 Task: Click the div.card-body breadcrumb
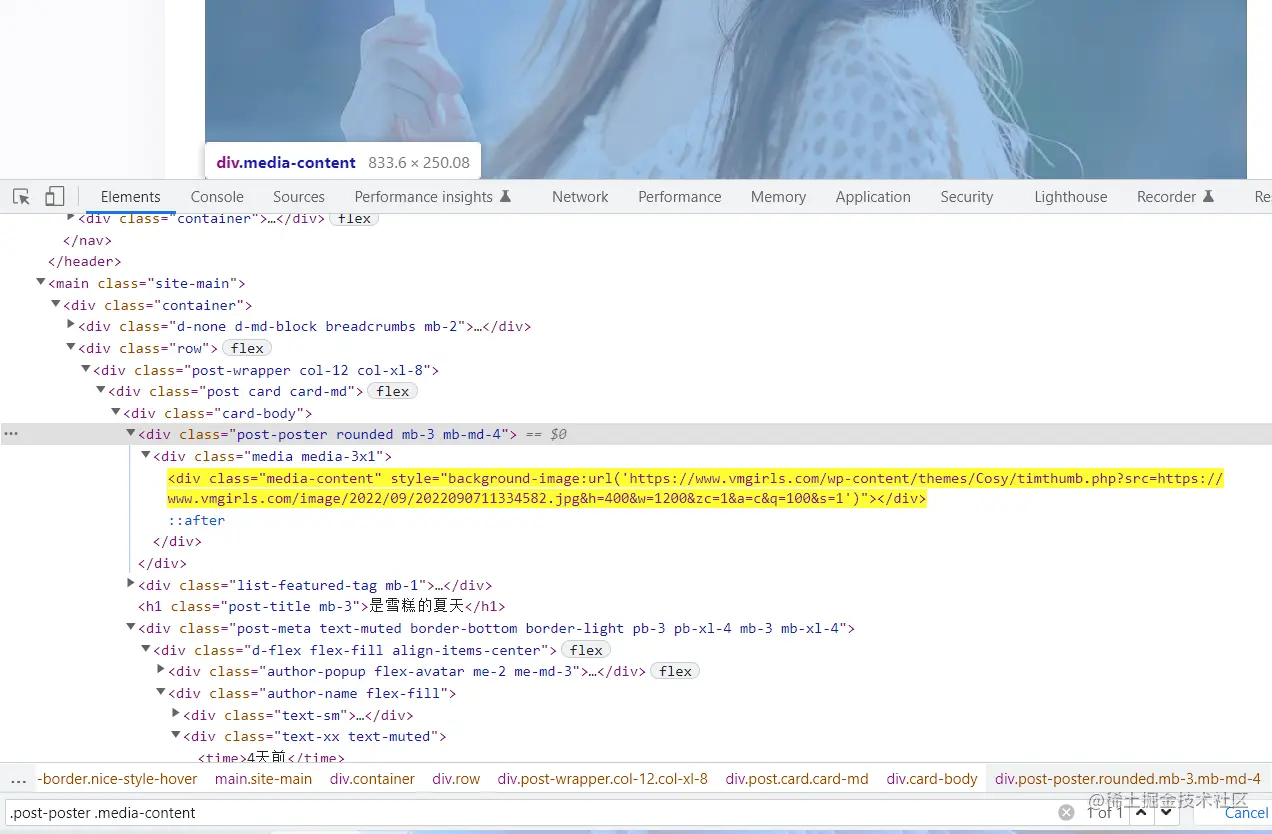click(x=932, y=779)
